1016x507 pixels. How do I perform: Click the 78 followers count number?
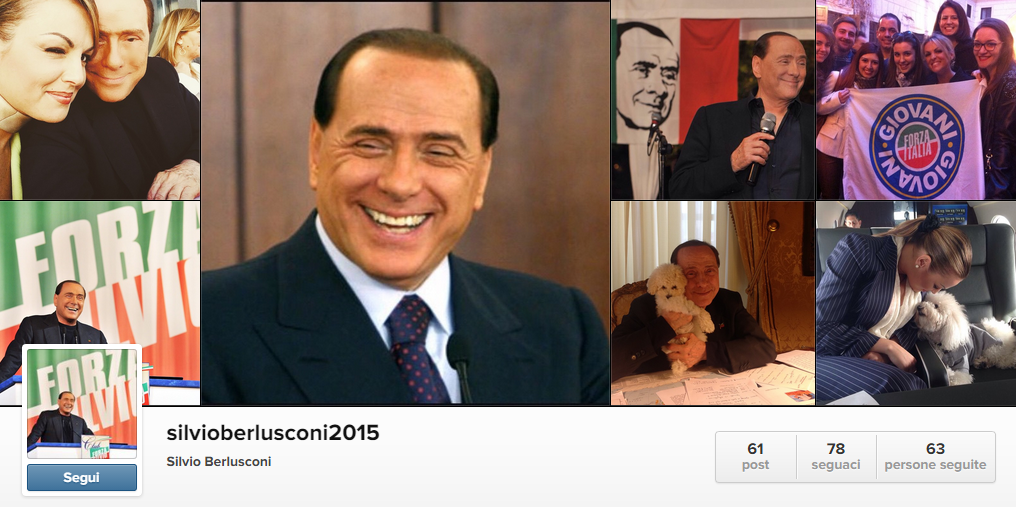tap(836, 449)
